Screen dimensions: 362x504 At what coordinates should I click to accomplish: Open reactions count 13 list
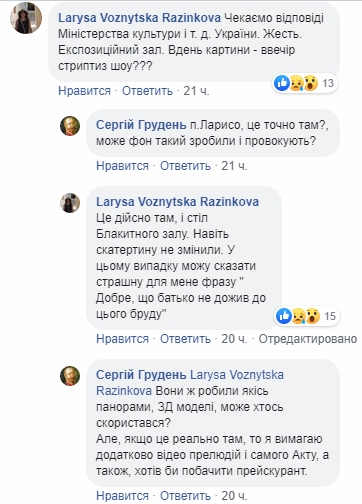328,83
